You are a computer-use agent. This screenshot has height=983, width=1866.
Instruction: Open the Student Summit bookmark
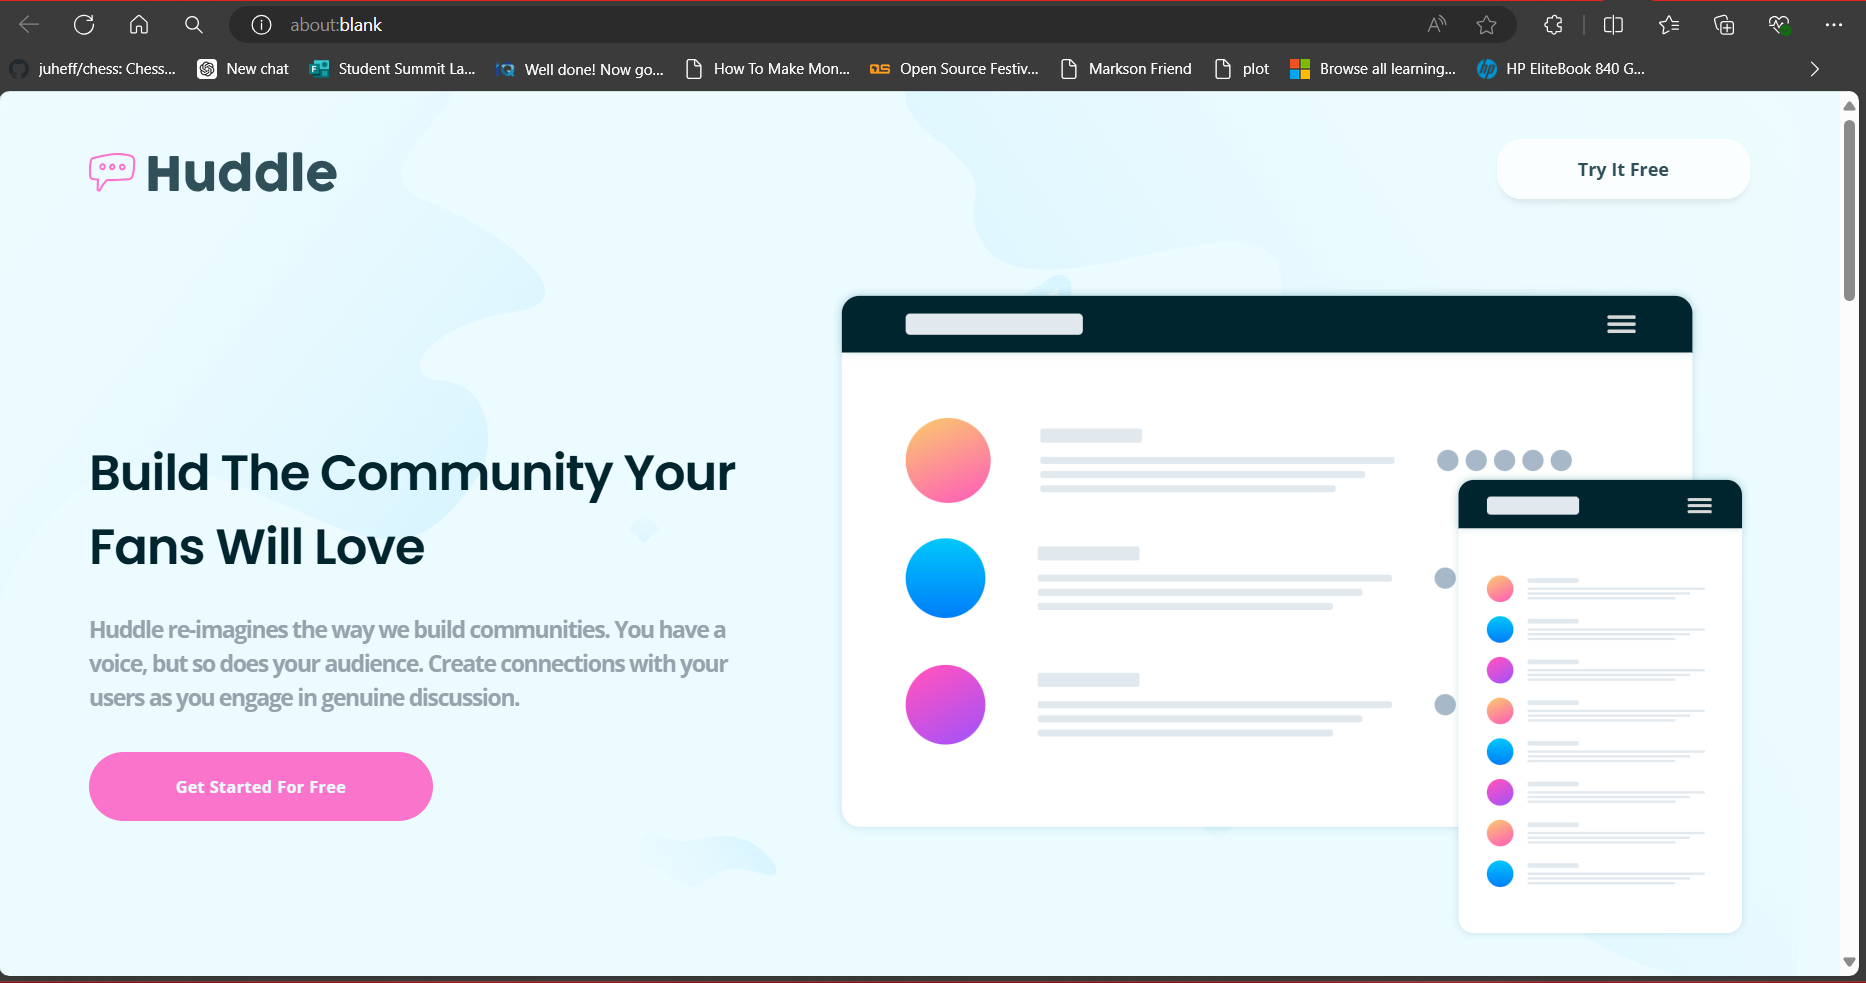(393, 69)
